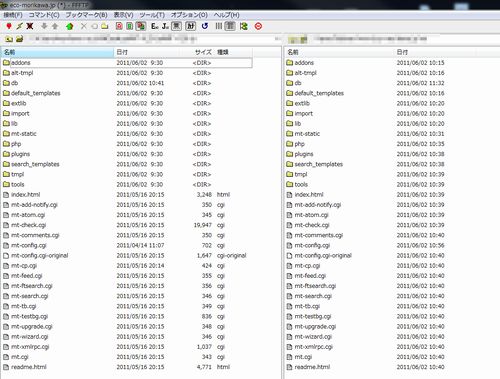
Task: Open the ヘルプ(H) menu
Action: [226, 15]
